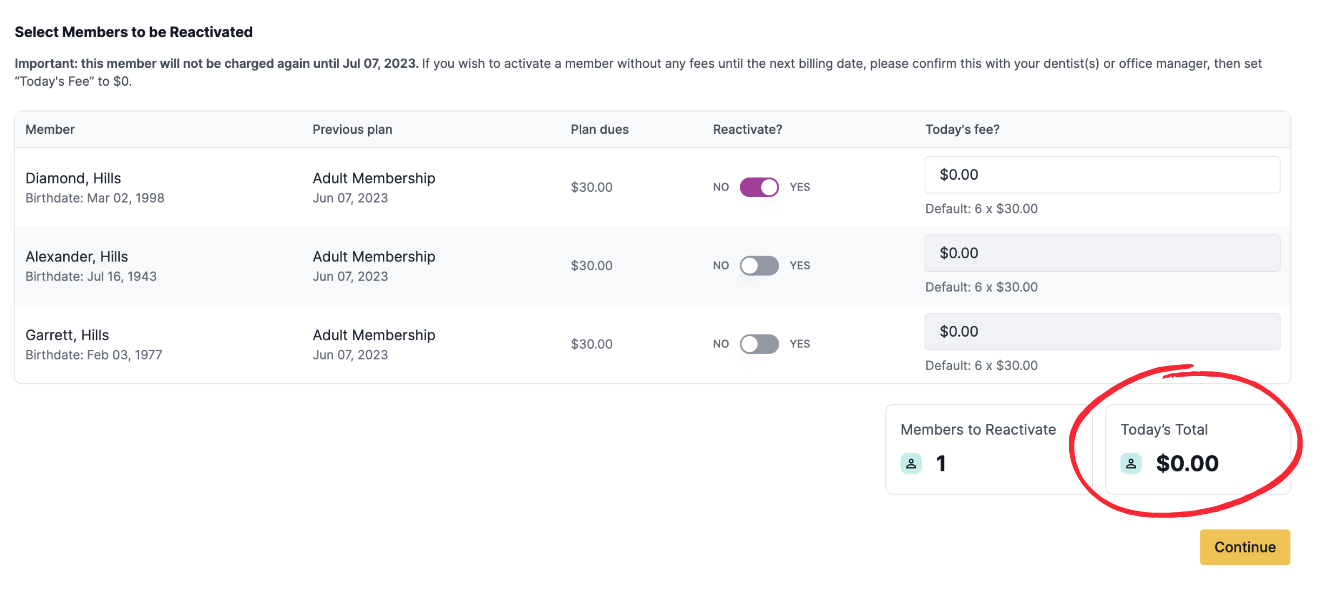Viewport: 1332px width, 606px height.
Task: Click disabled fee field for Alexander, Hills
Action: (1101, 253)
